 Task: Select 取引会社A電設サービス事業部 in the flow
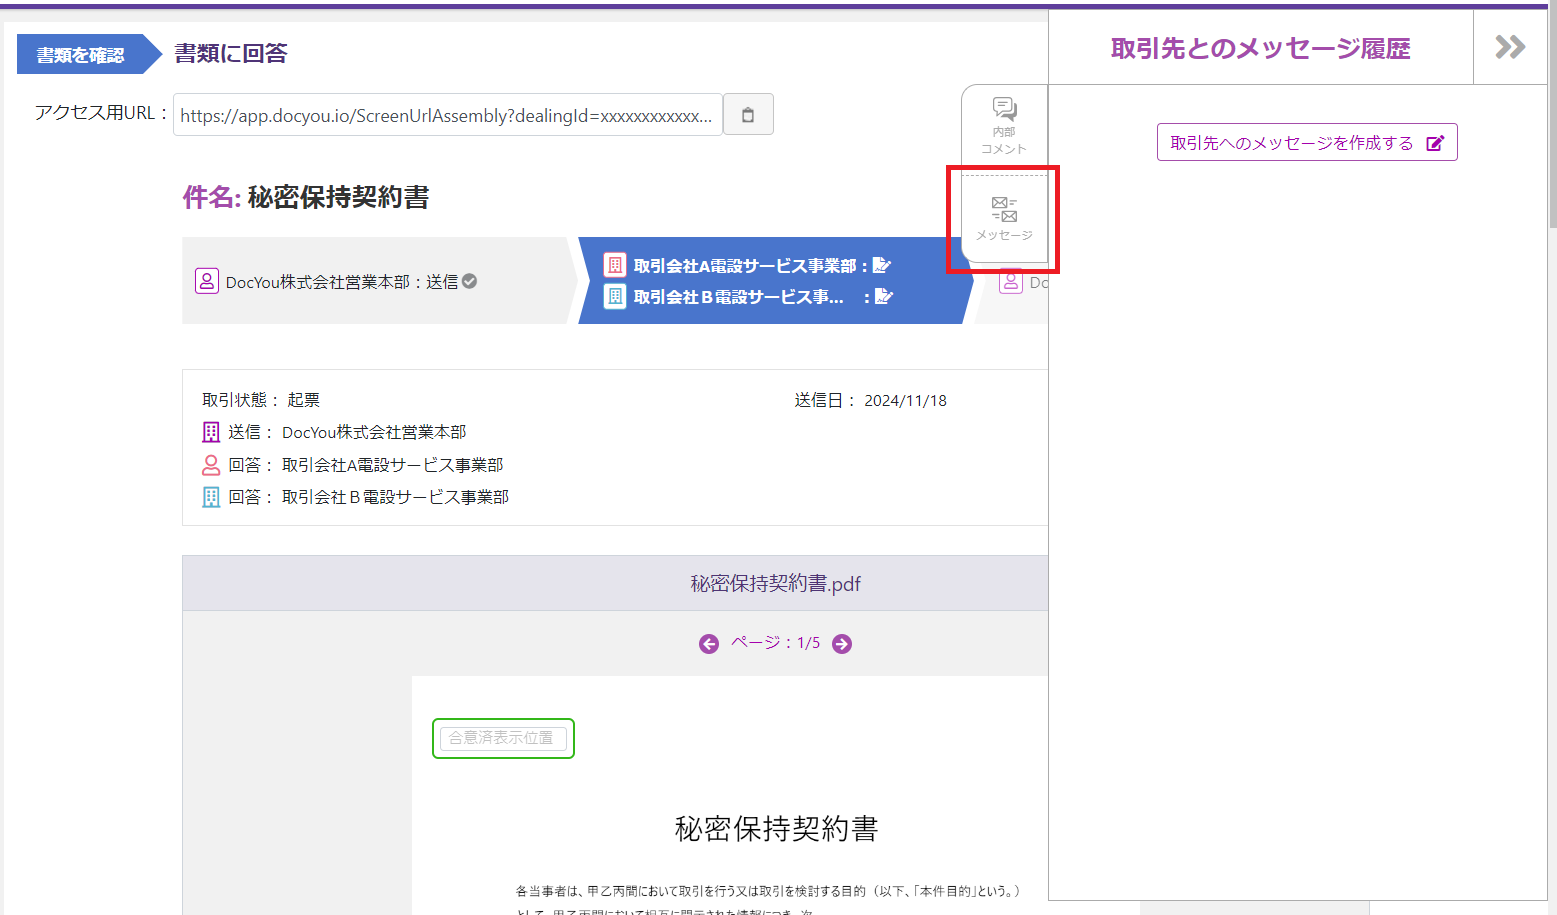[x=744, y=266]
